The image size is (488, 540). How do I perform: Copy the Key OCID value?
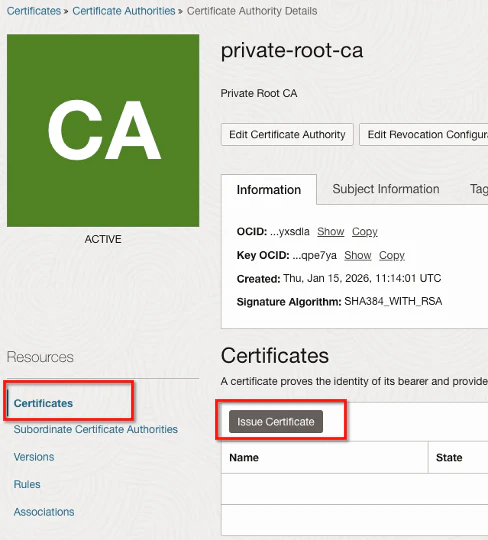(392, 255)
